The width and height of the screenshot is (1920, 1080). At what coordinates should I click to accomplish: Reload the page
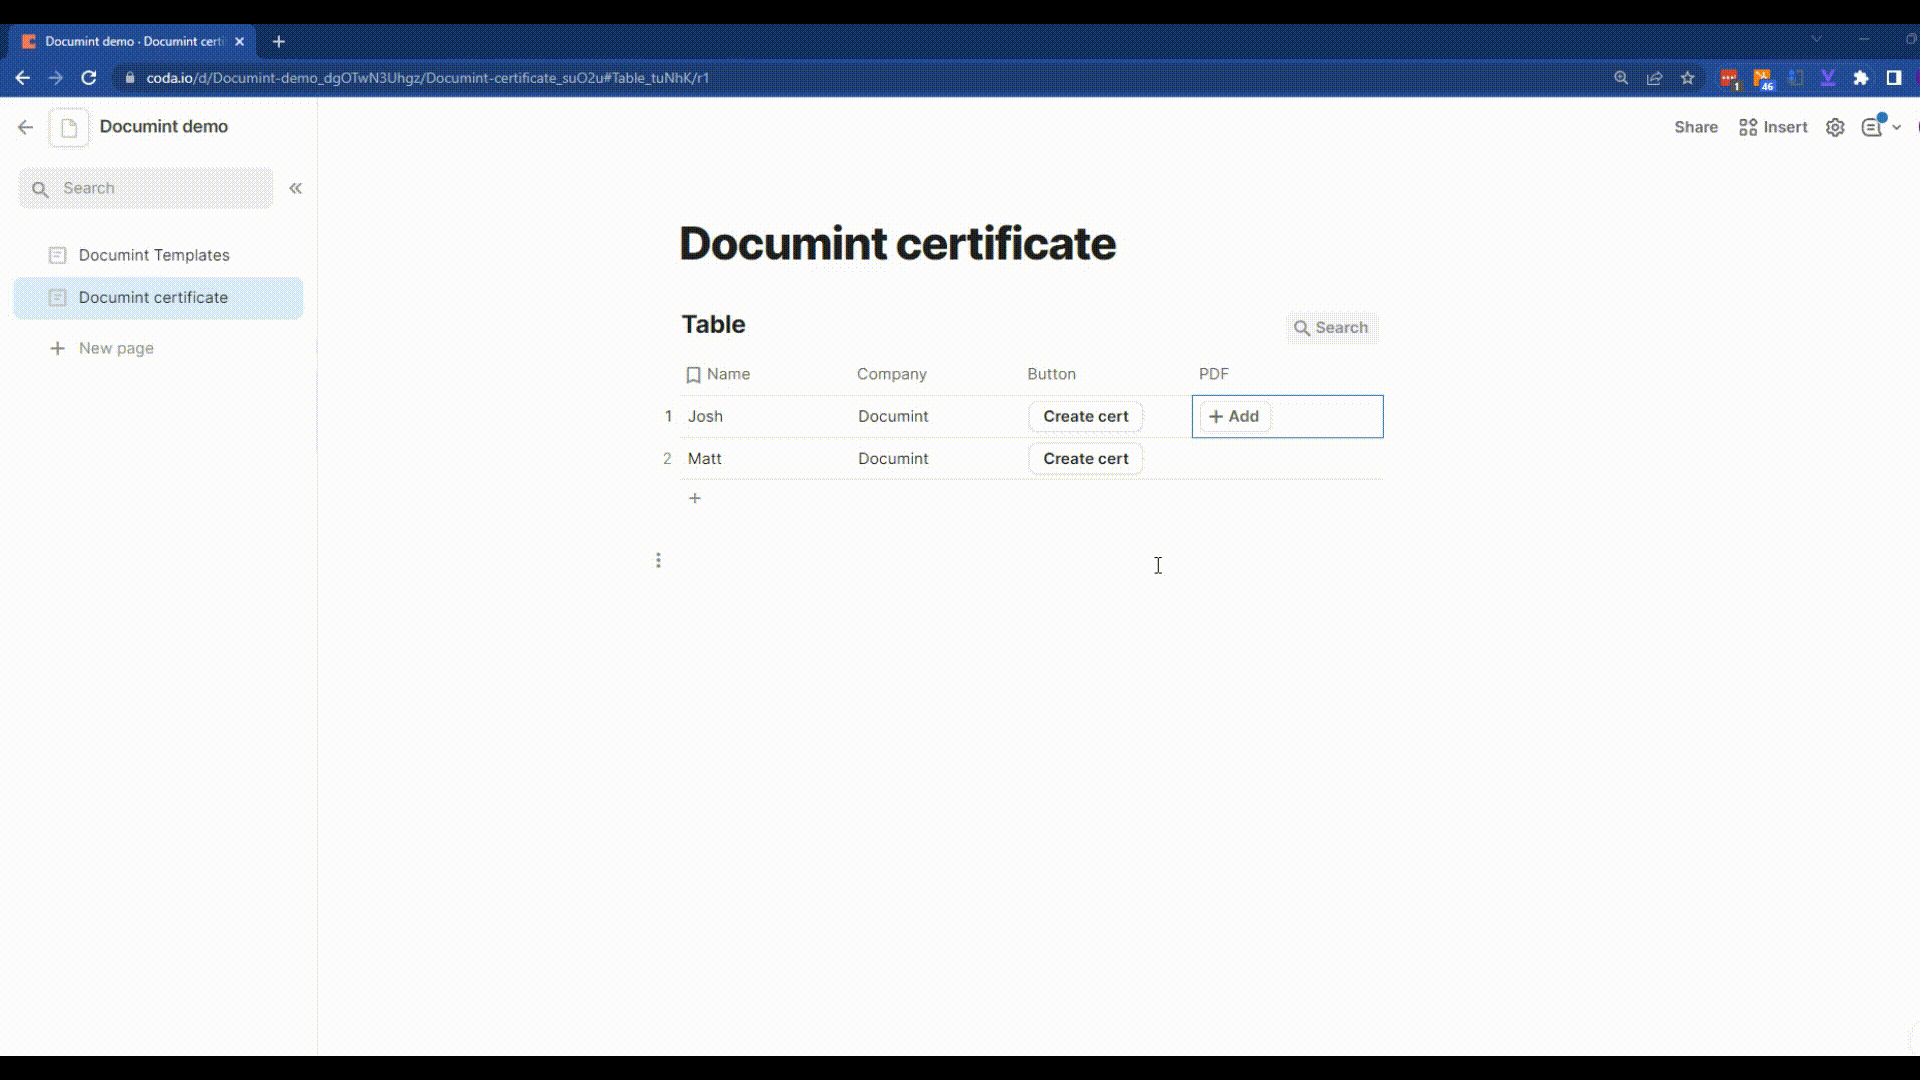89,78
